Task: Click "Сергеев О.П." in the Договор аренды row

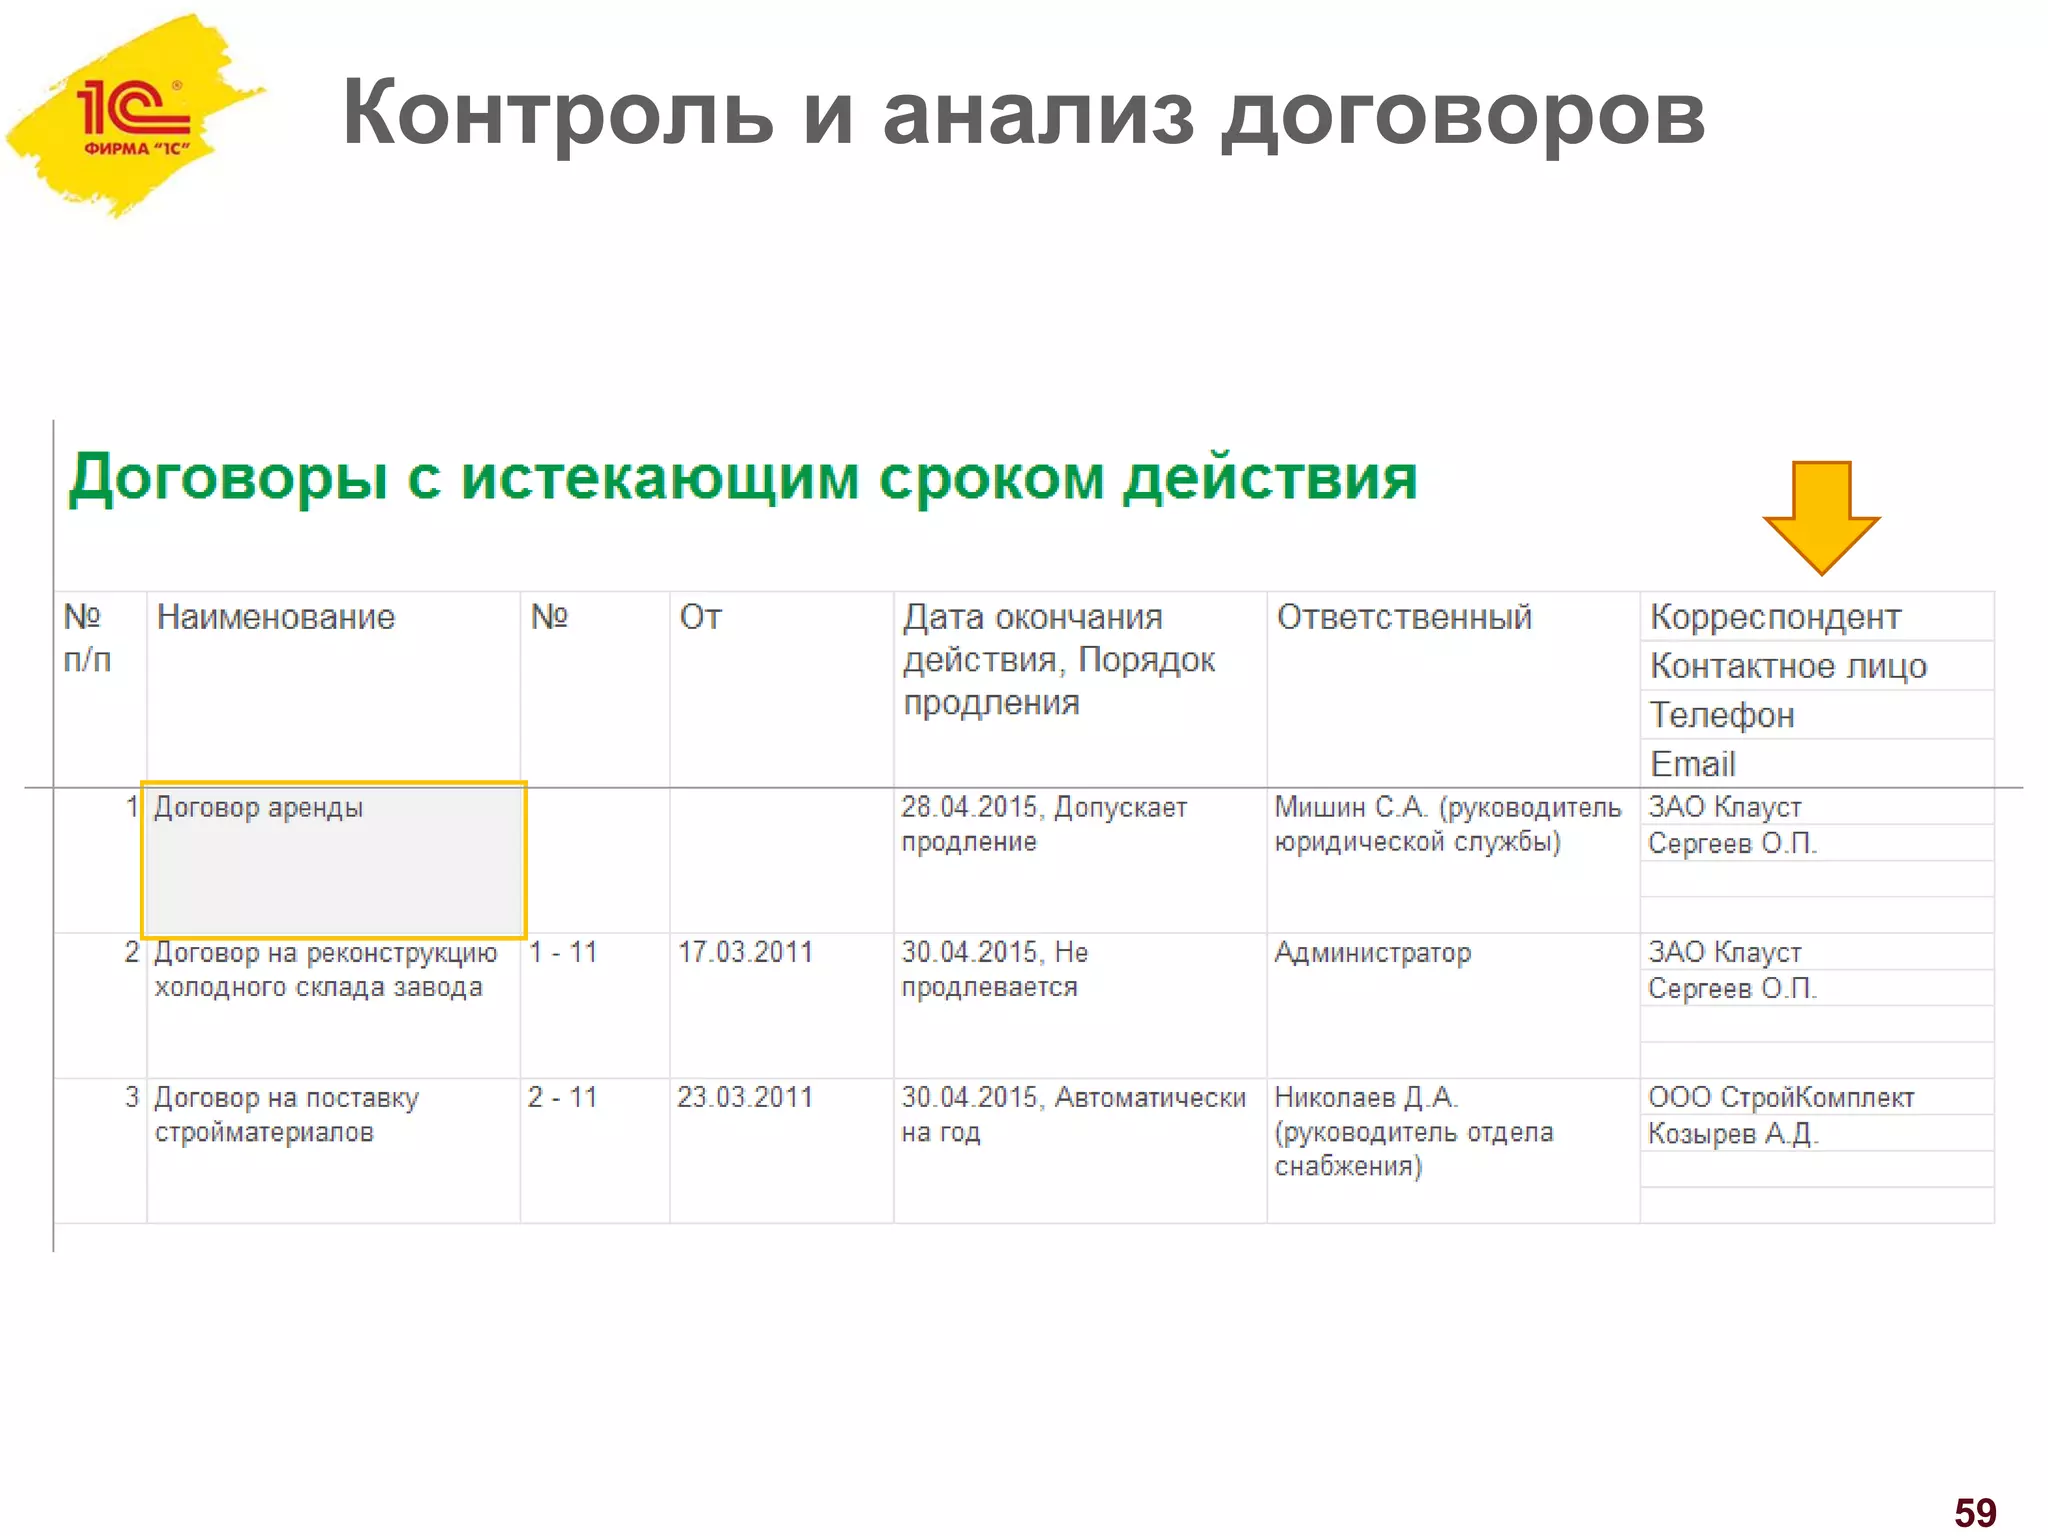Action: click(1817, 843)
